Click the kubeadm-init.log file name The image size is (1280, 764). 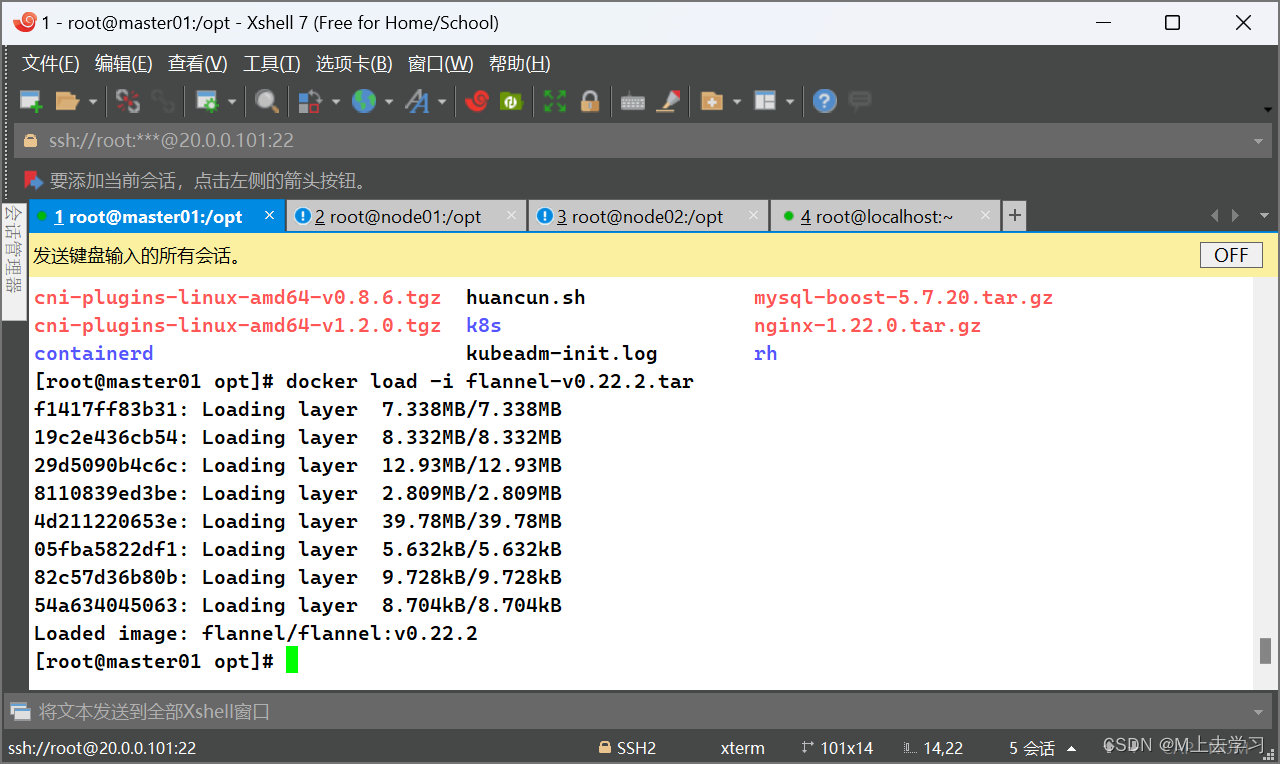[x=562, y=353]
